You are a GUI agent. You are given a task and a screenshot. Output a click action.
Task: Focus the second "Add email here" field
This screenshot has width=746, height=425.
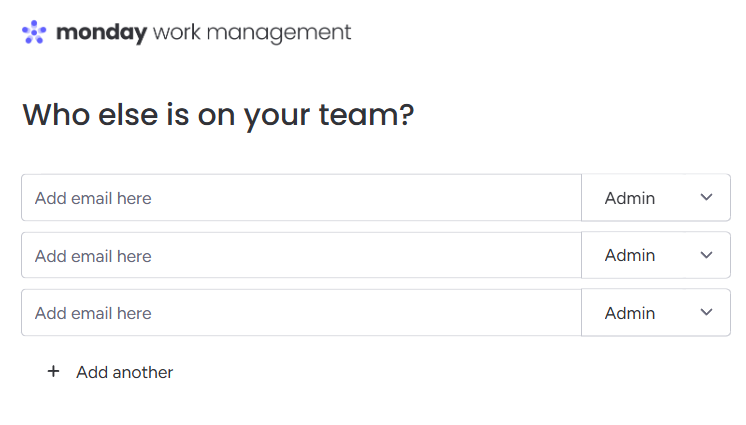pyautogui.click(x=302, y=255)
